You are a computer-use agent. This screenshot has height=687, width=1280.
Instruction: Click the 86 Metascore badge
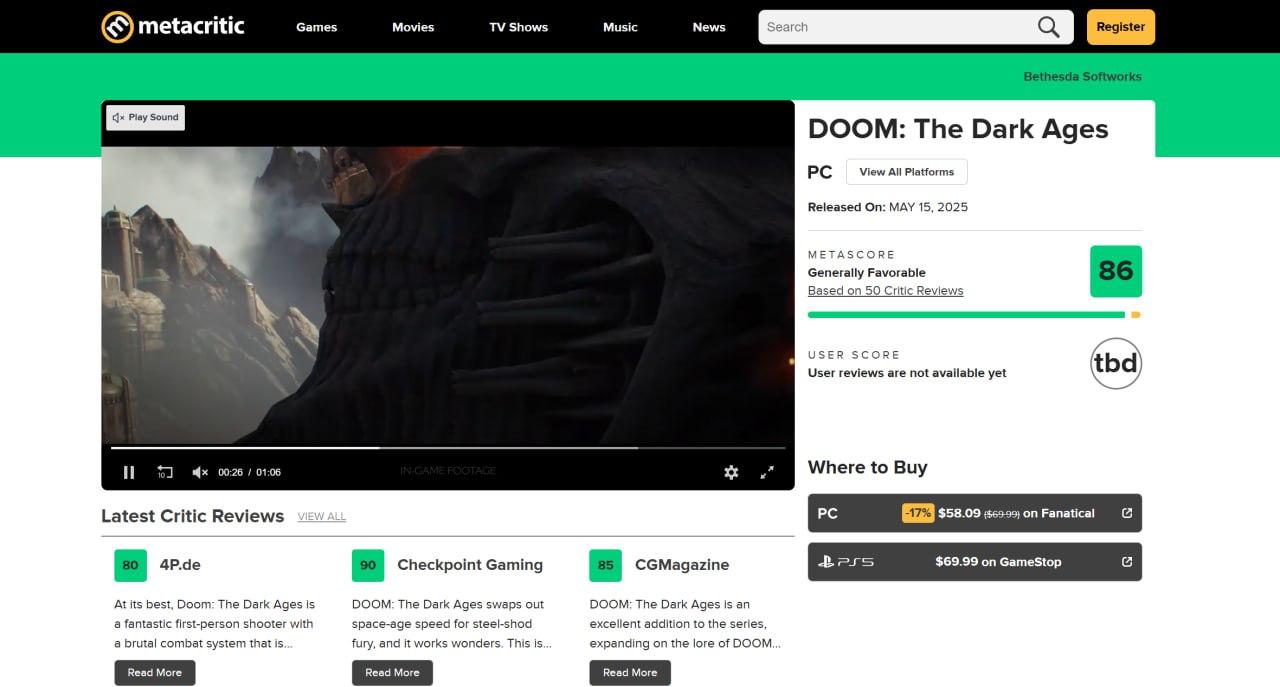tap(1116, 271)
